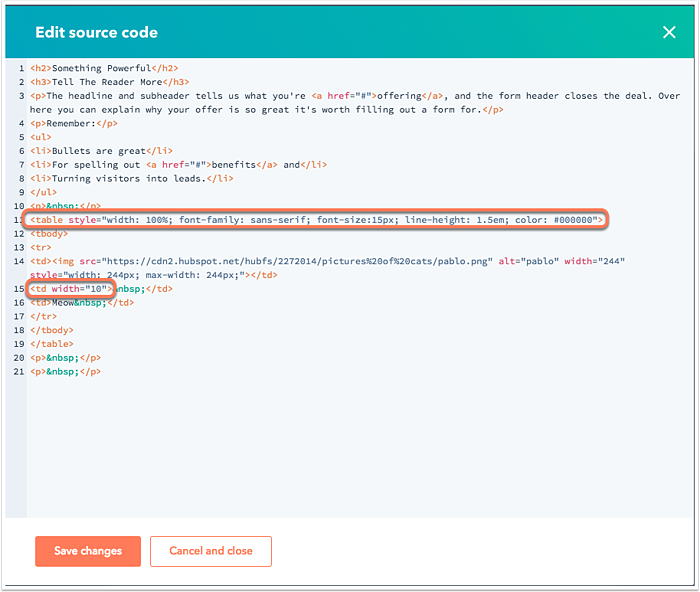Click the table style attribute line
The image size is (700, 592).
(x=317, y=220)
